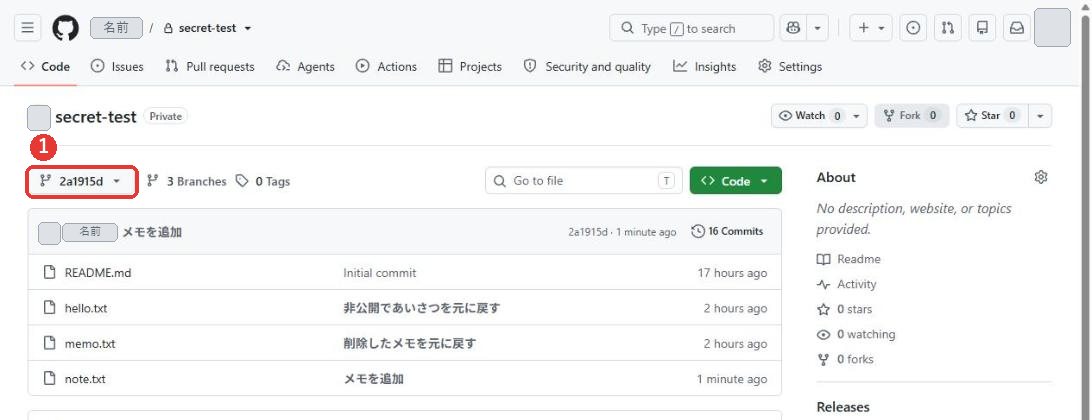
Task: Open the Releases section heading
Action: 843,407
